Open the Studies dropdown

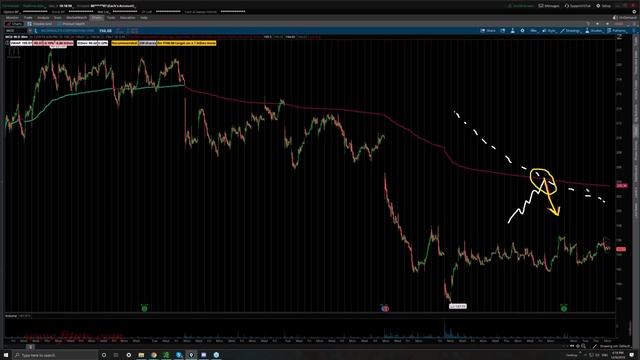[x=594, y=31]
